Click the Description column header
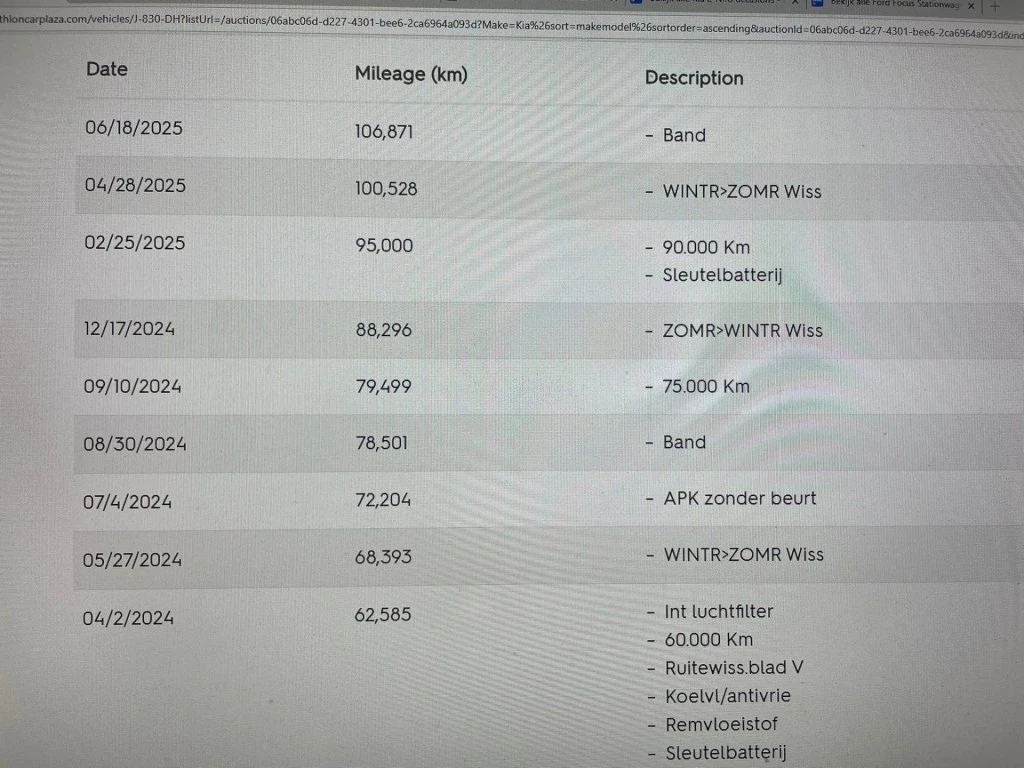The width and height of the screenshot is (1024, 768). 694,78
